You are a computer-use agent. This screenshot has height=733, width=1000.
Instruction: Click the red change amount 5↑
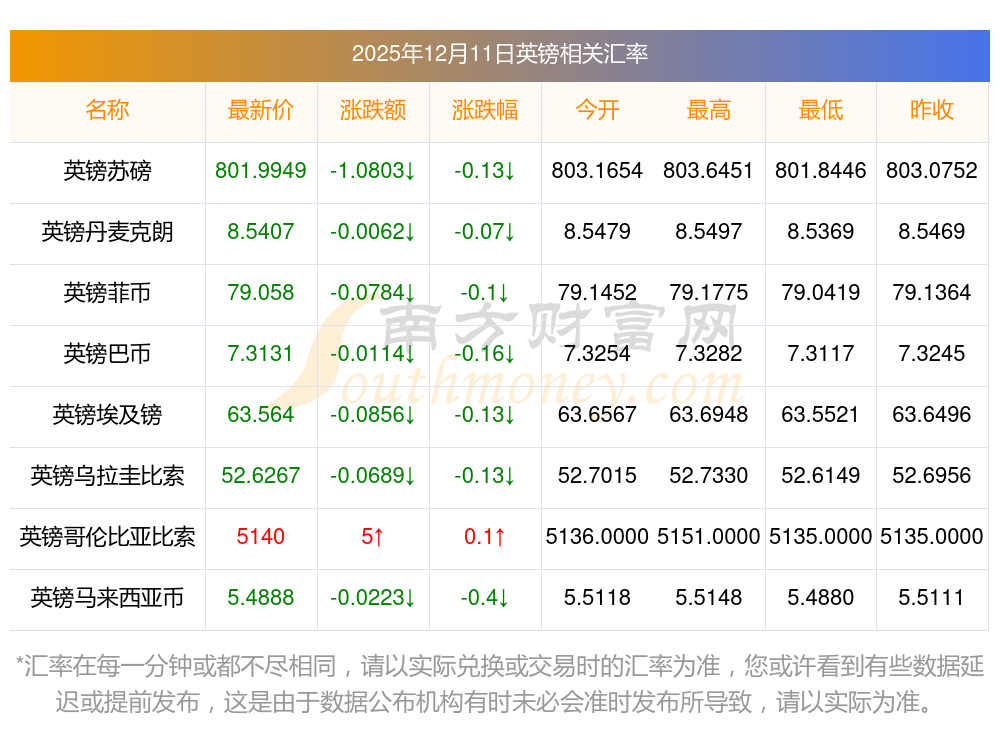point(372,537)
